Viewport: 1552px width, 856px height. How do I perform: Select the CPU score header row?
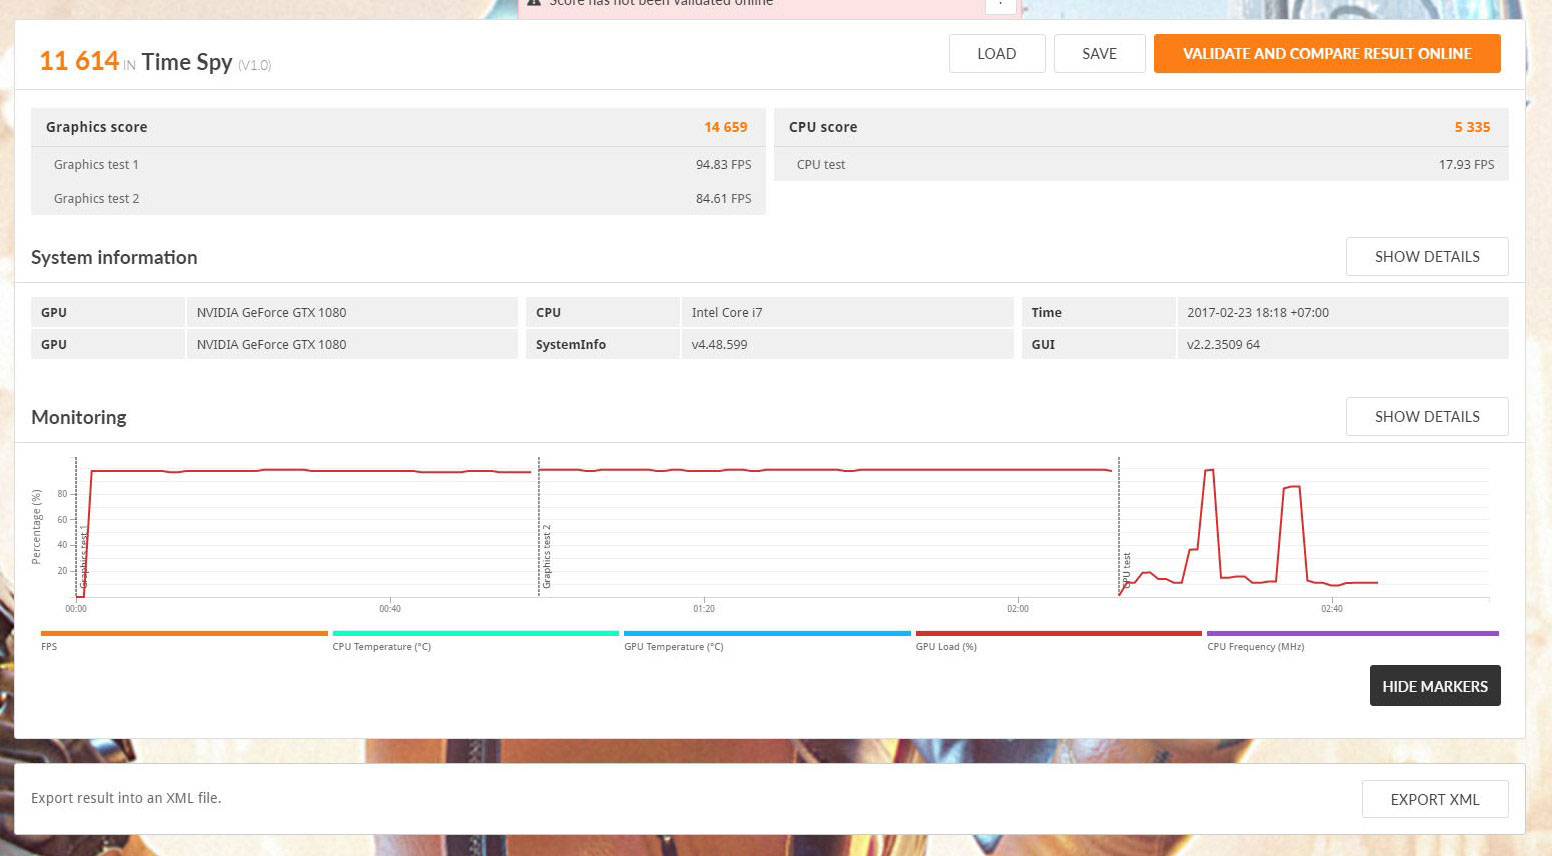[1140, 127]
